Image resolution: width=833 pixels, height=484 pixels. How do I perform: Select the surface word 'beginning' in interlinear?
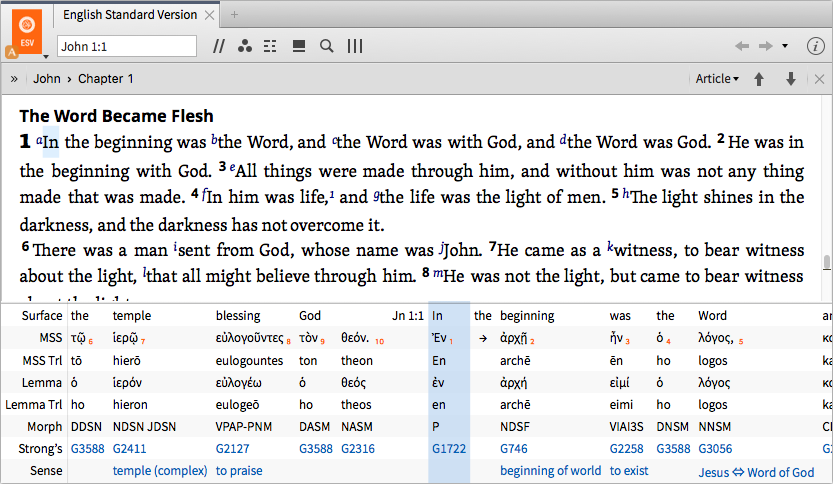[x=527, y=316]
